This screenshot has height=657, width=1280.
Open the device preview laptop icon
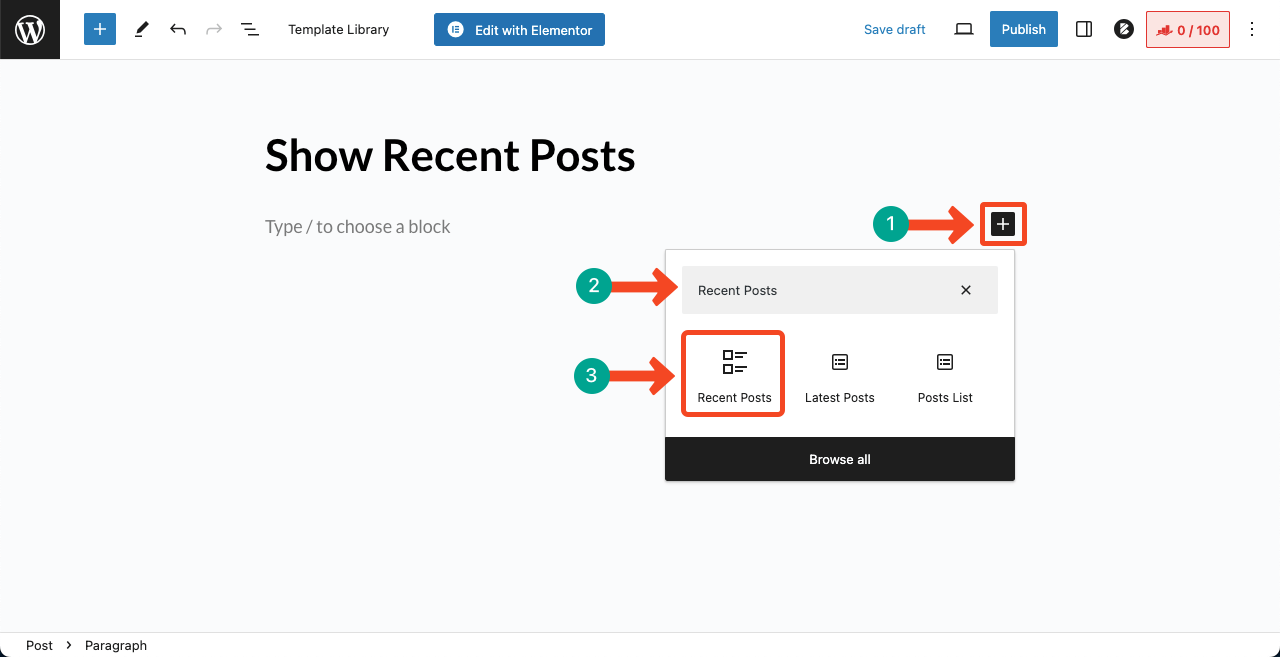tap(964, 30)
